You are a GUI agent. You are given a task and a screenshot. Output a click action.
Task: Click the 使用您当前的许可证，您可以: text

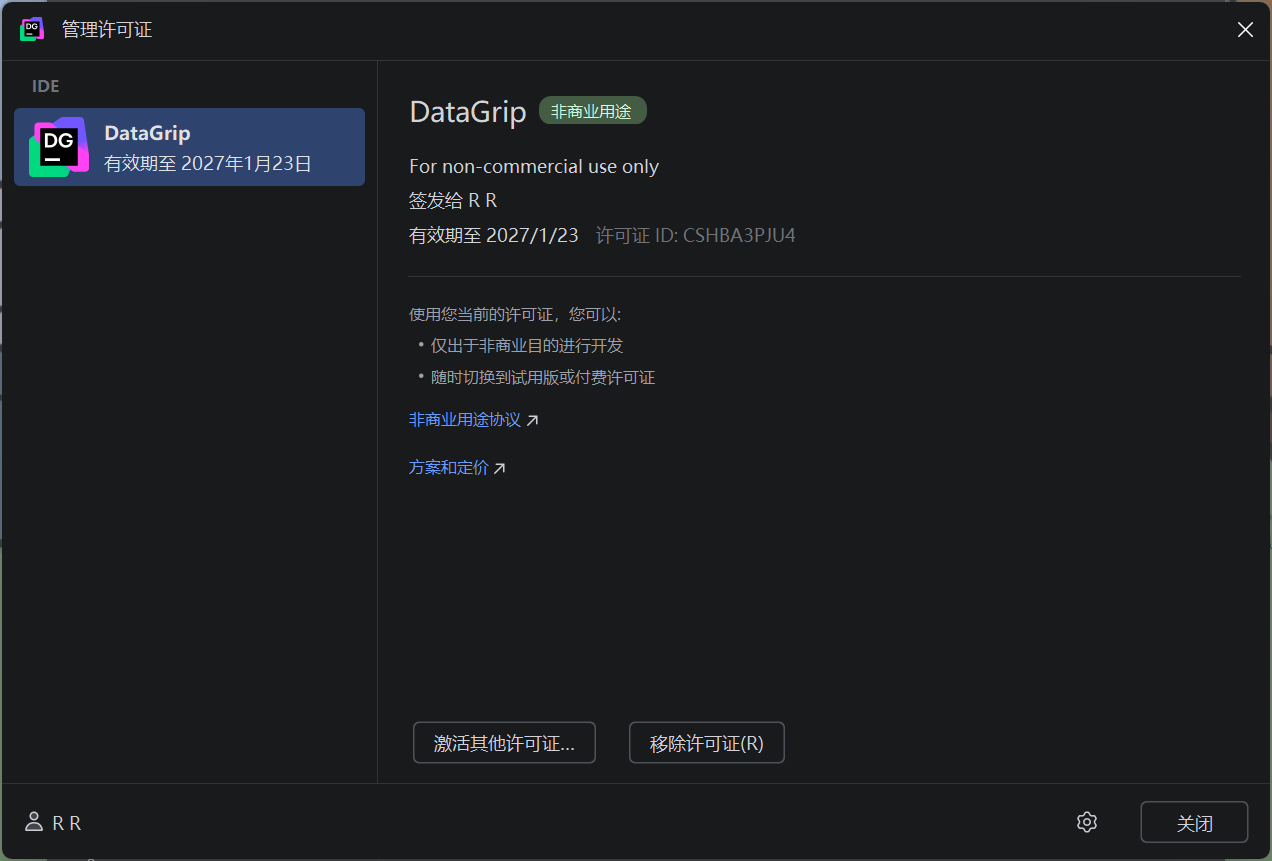515,315
